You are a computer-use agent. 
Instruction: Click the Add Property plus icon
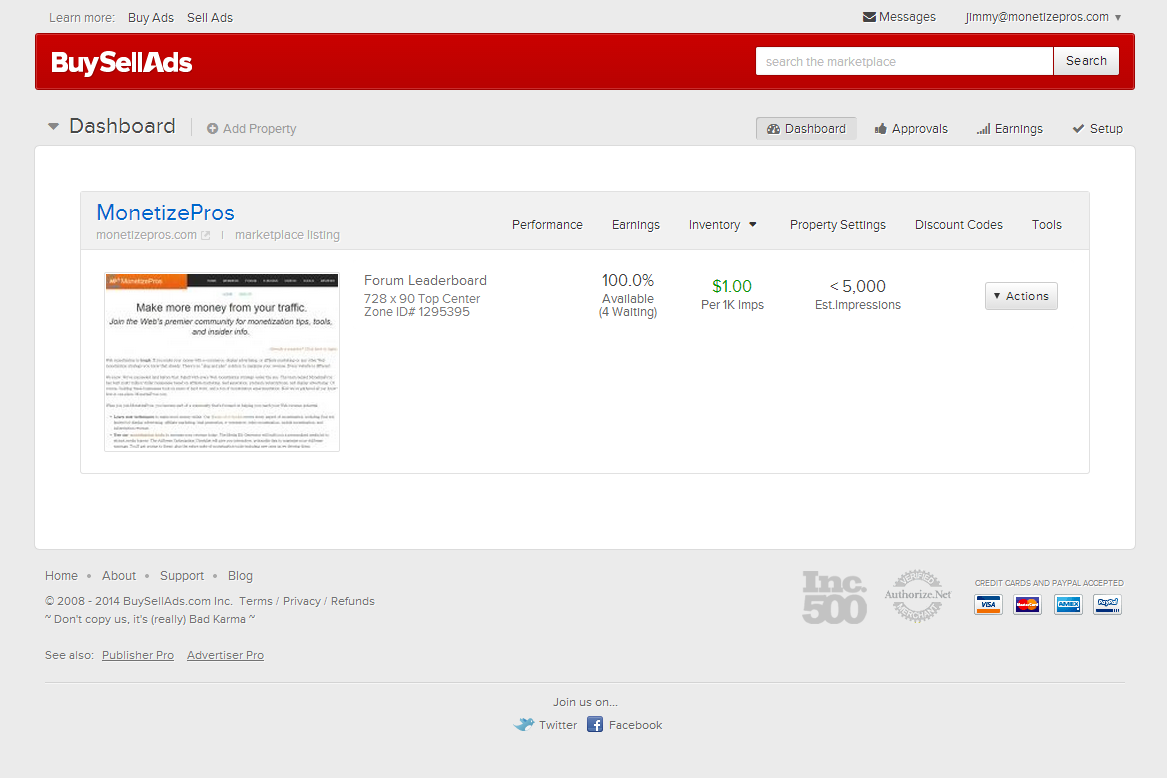tap(212, 129)
